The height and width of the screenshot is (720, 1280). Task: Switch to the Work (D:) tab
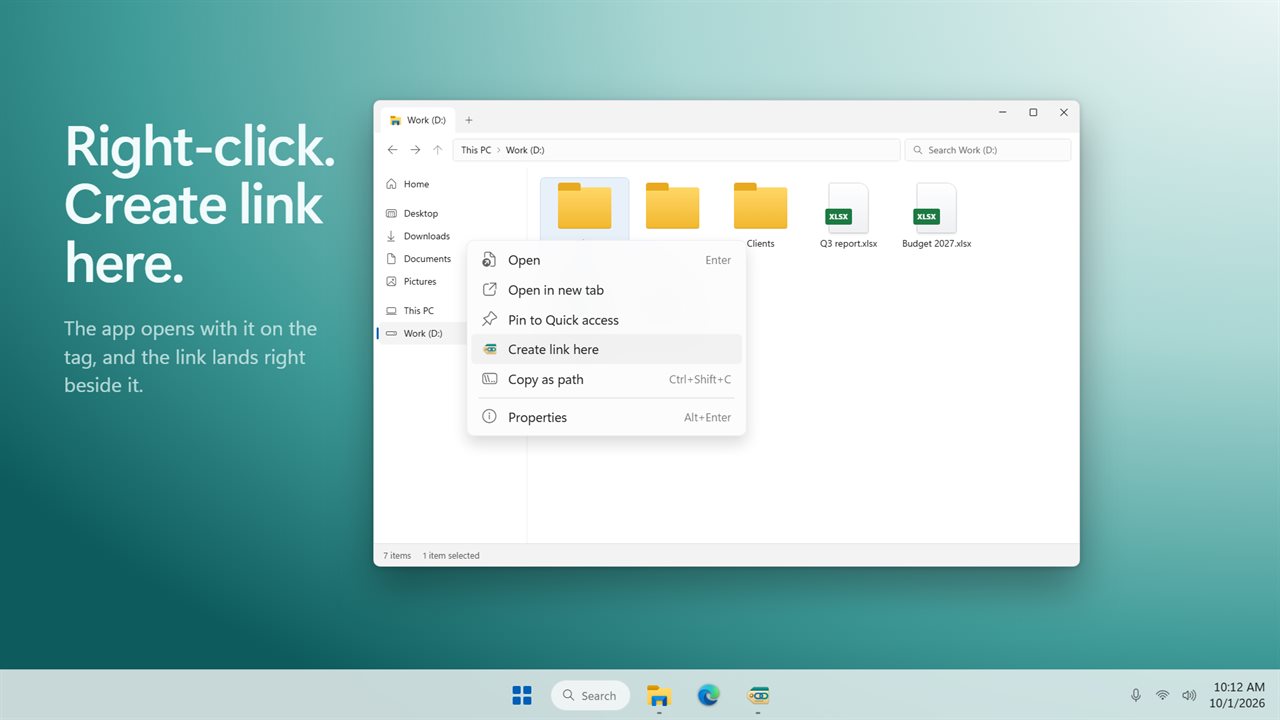[417, 120]
